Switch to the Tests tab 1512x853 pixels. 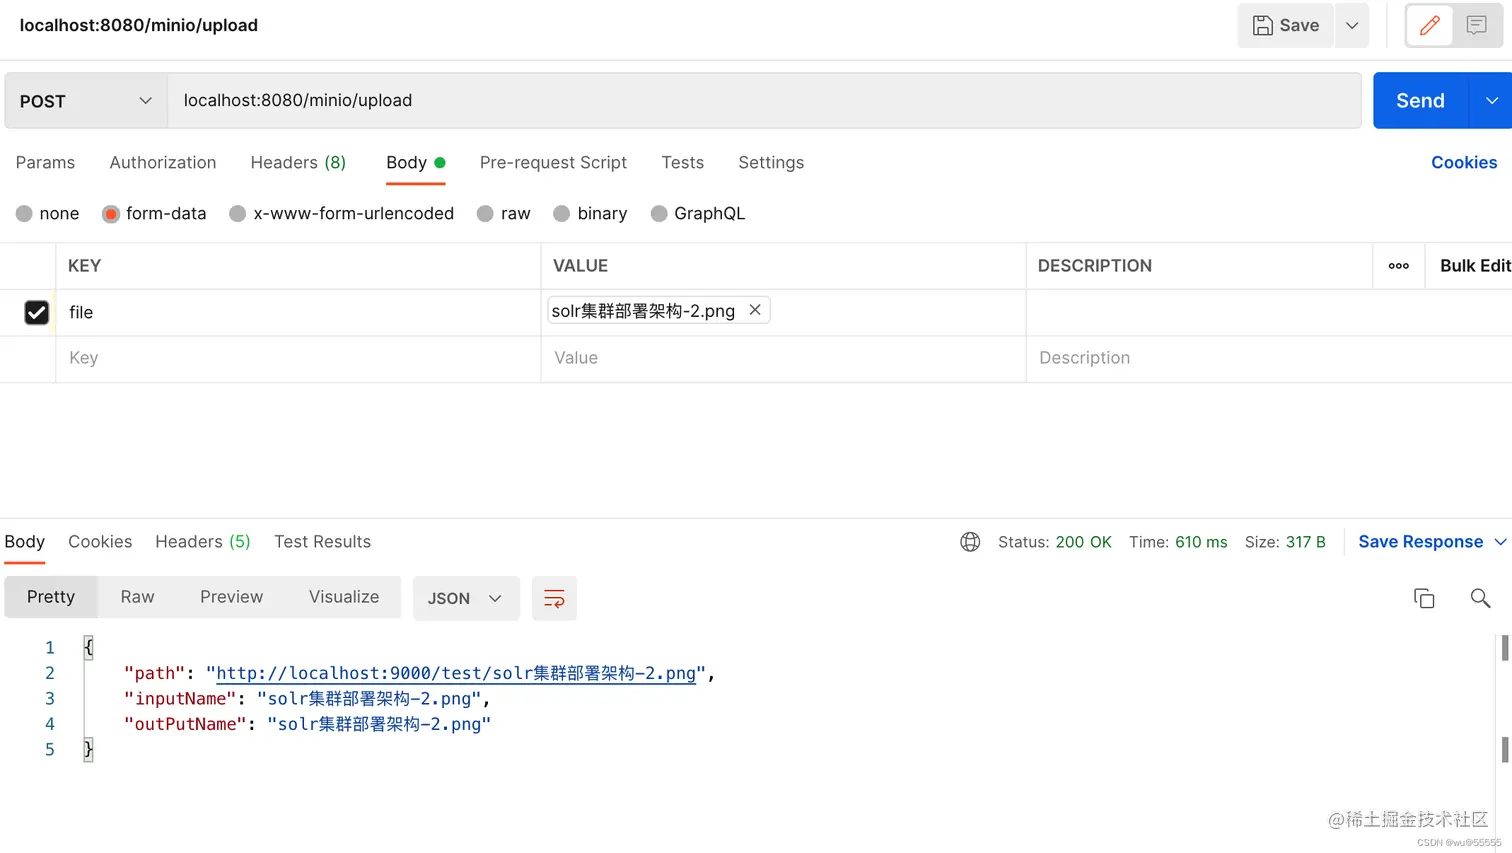pos(682,163)
